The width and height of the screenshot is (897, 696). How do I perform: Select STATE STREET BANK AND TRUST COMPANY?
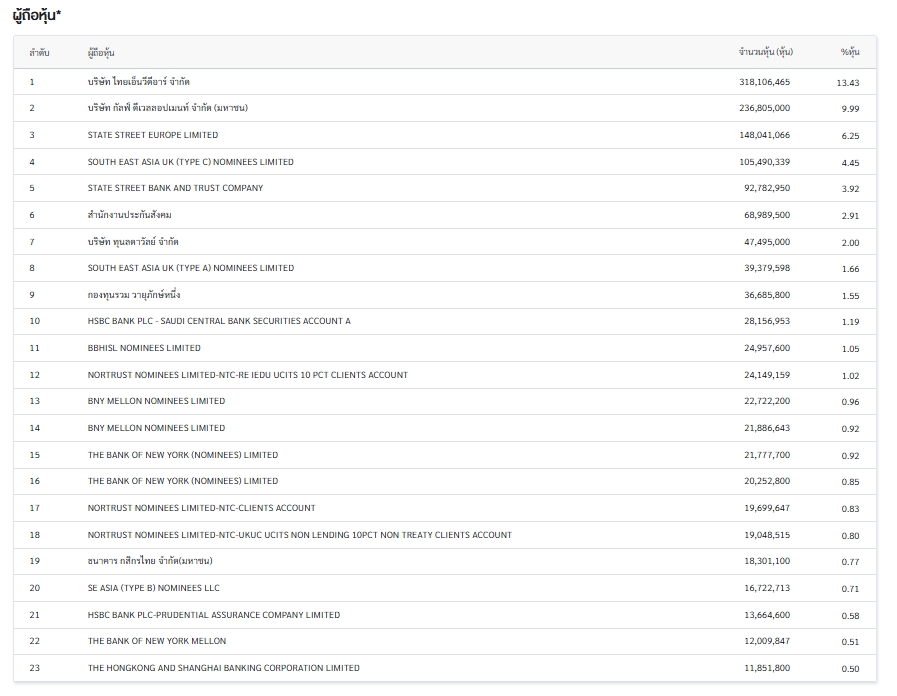pos(175,188)
